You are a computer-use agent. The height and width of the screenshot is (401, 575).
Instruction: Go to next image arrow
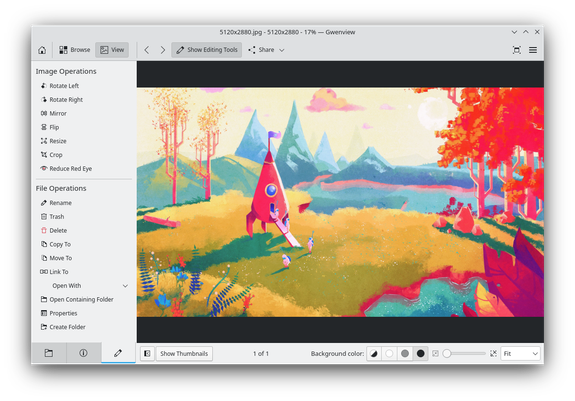point(163,50)
